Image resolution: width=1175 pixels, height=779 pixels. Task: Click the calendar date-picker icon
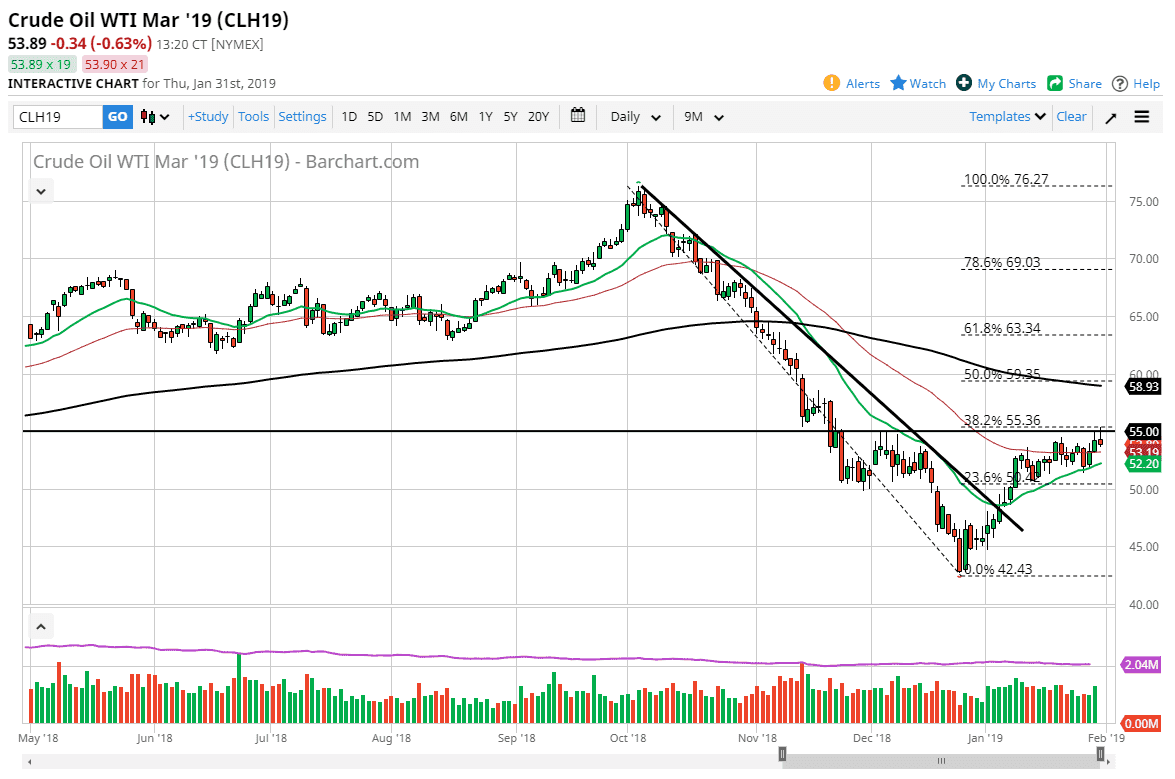pos(578,116)
